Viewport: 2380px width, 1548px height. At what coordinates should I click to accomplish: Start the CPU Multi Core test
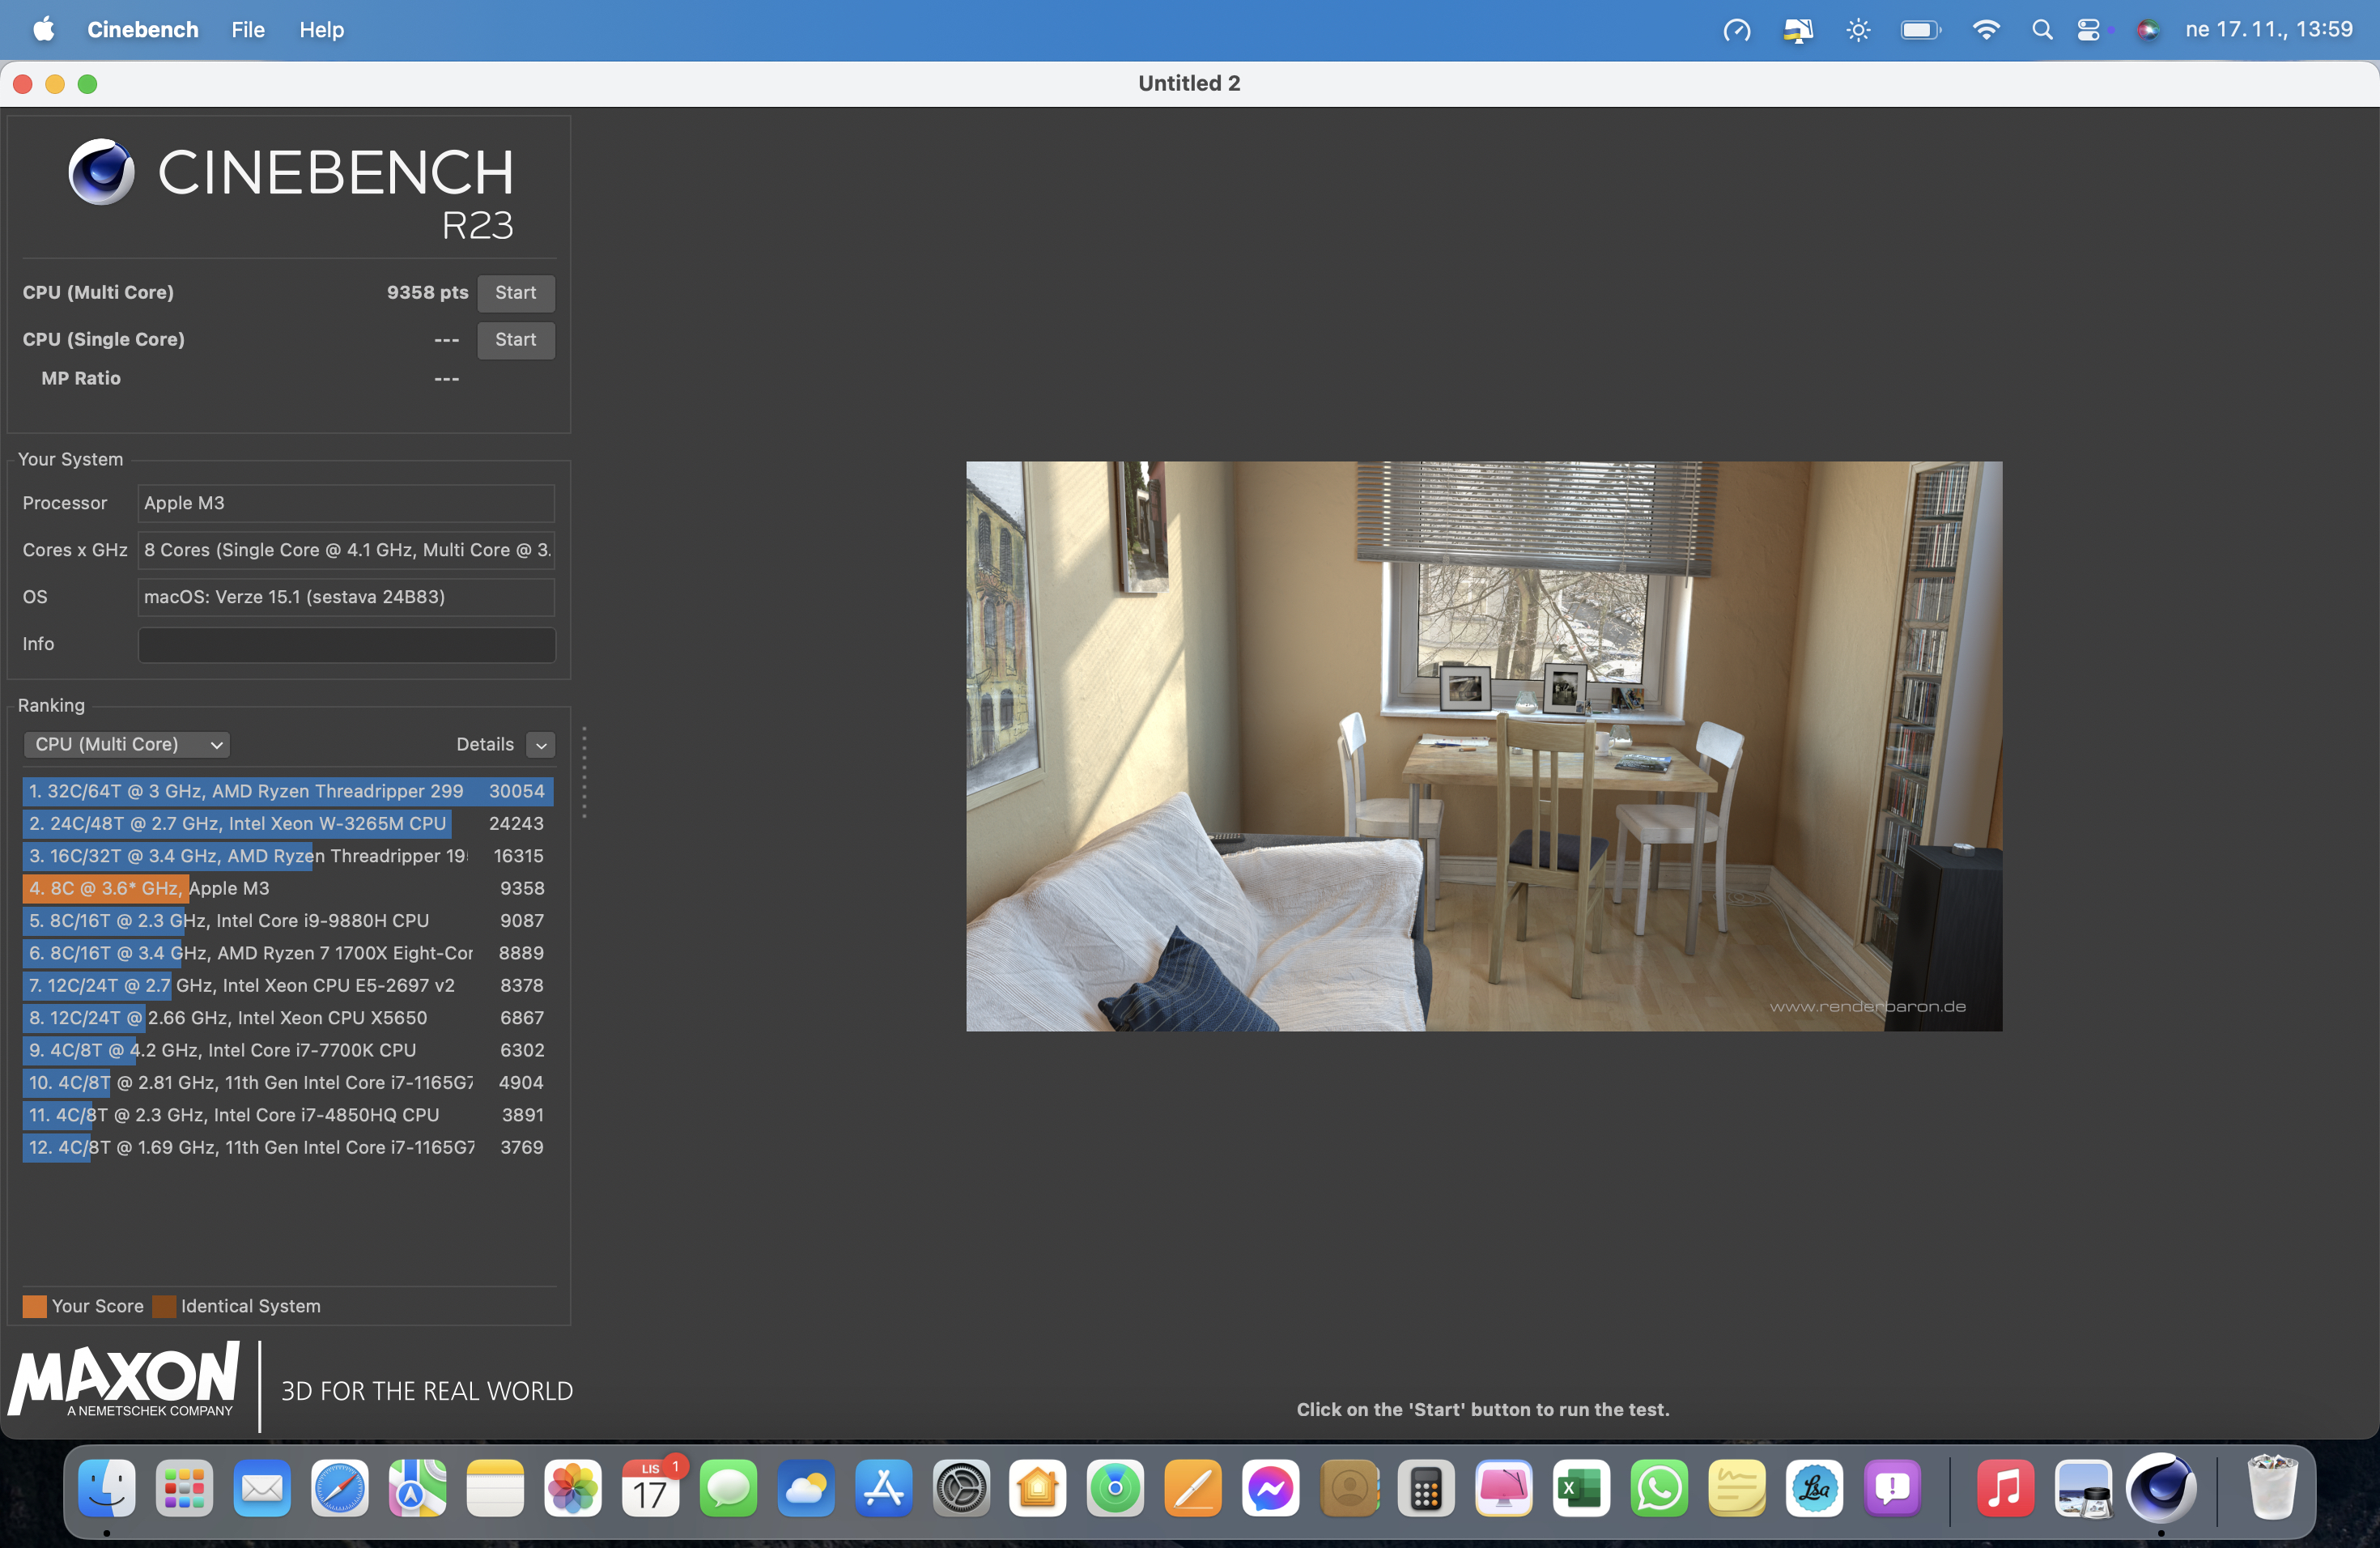515,293
